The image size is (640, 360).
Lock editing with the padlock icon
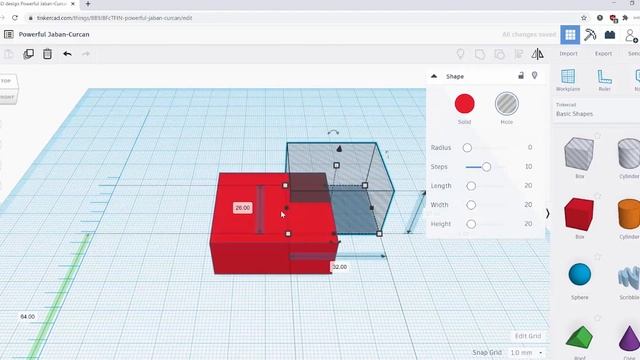[521, 76]
